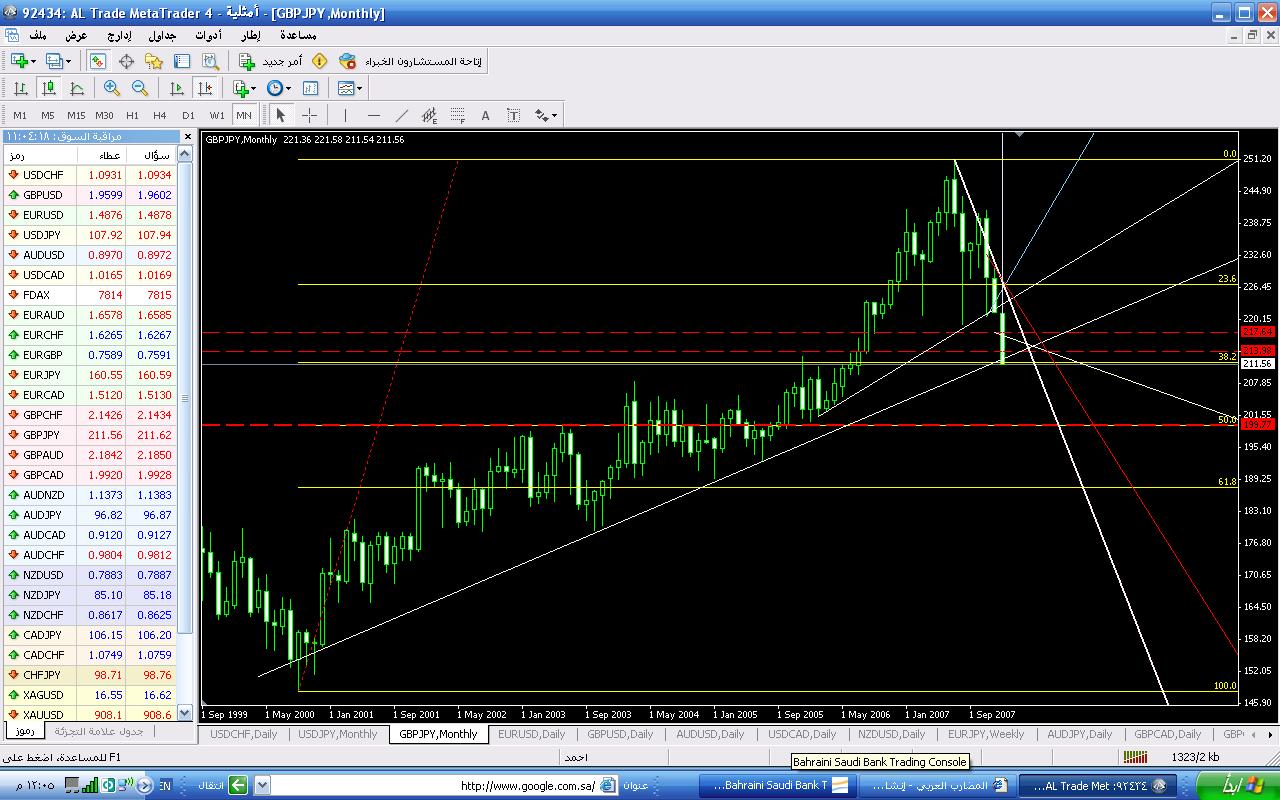
Task: Click the text label tool 'A'
Action: tap(485, 115)
